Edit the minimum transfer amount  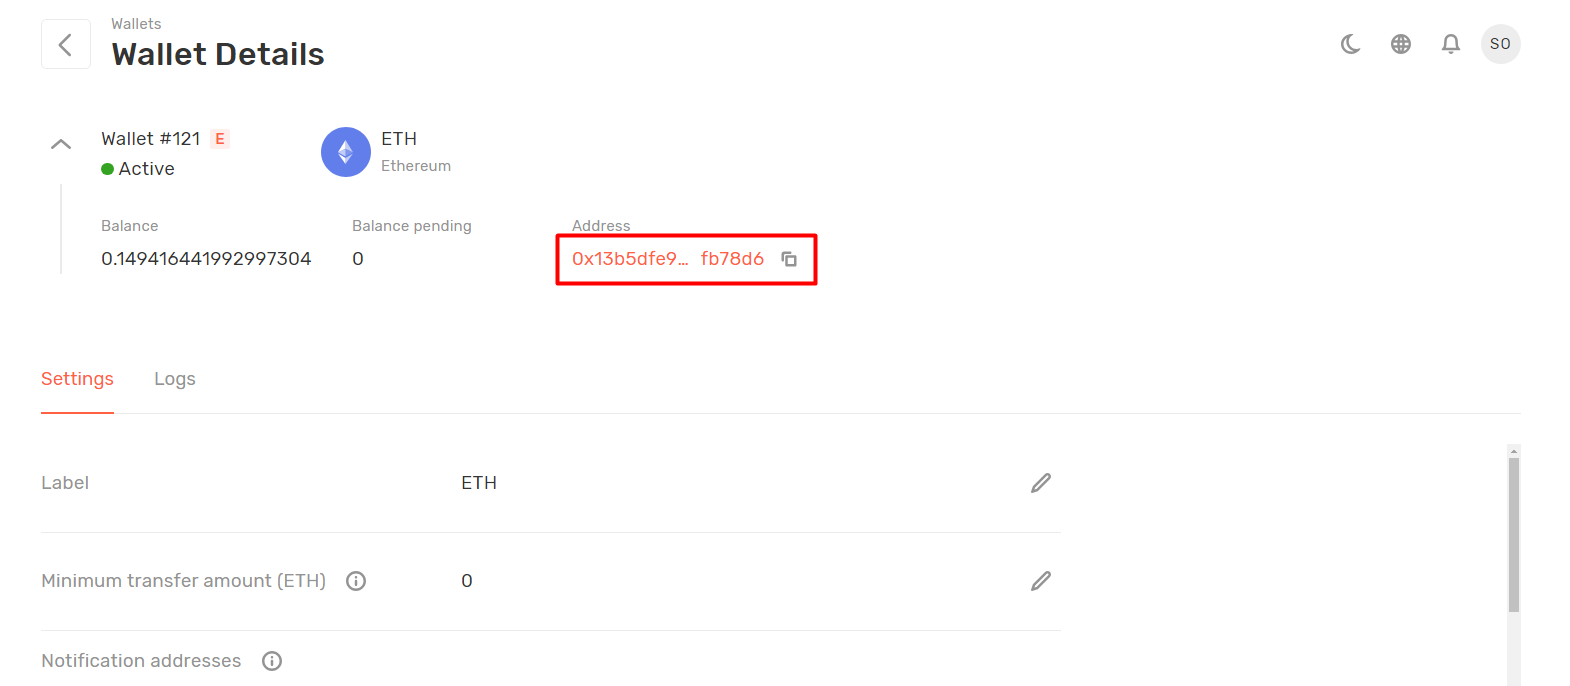point(1041,581)
